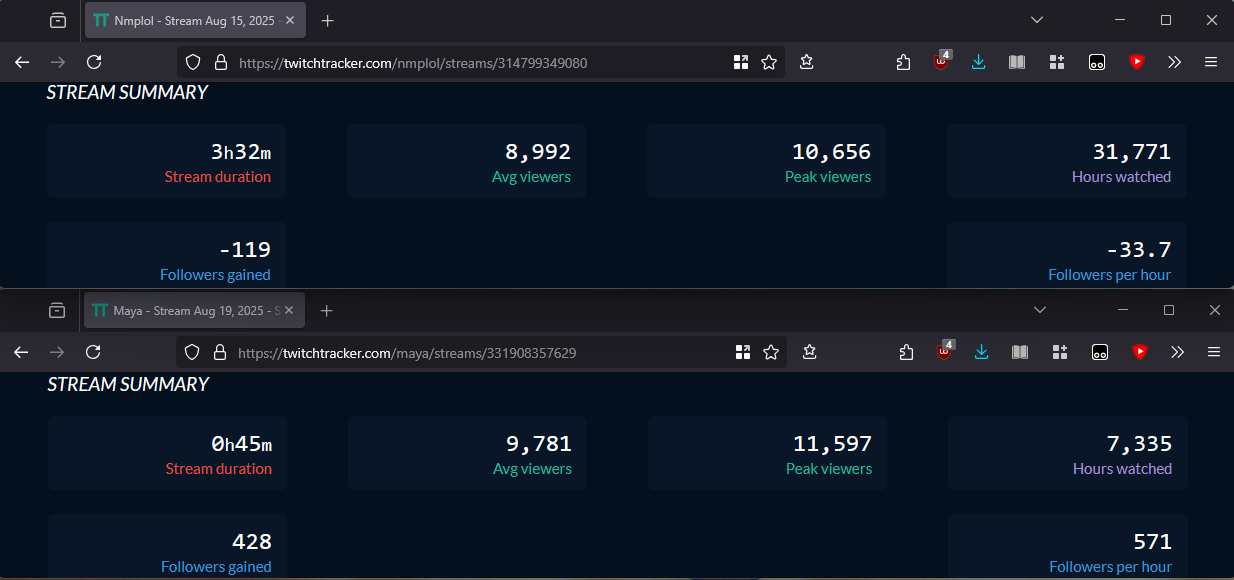This screenshot has height=580, width=1234.
Task: Show downloads in Maya window
Action: click(x=982, y=352)
